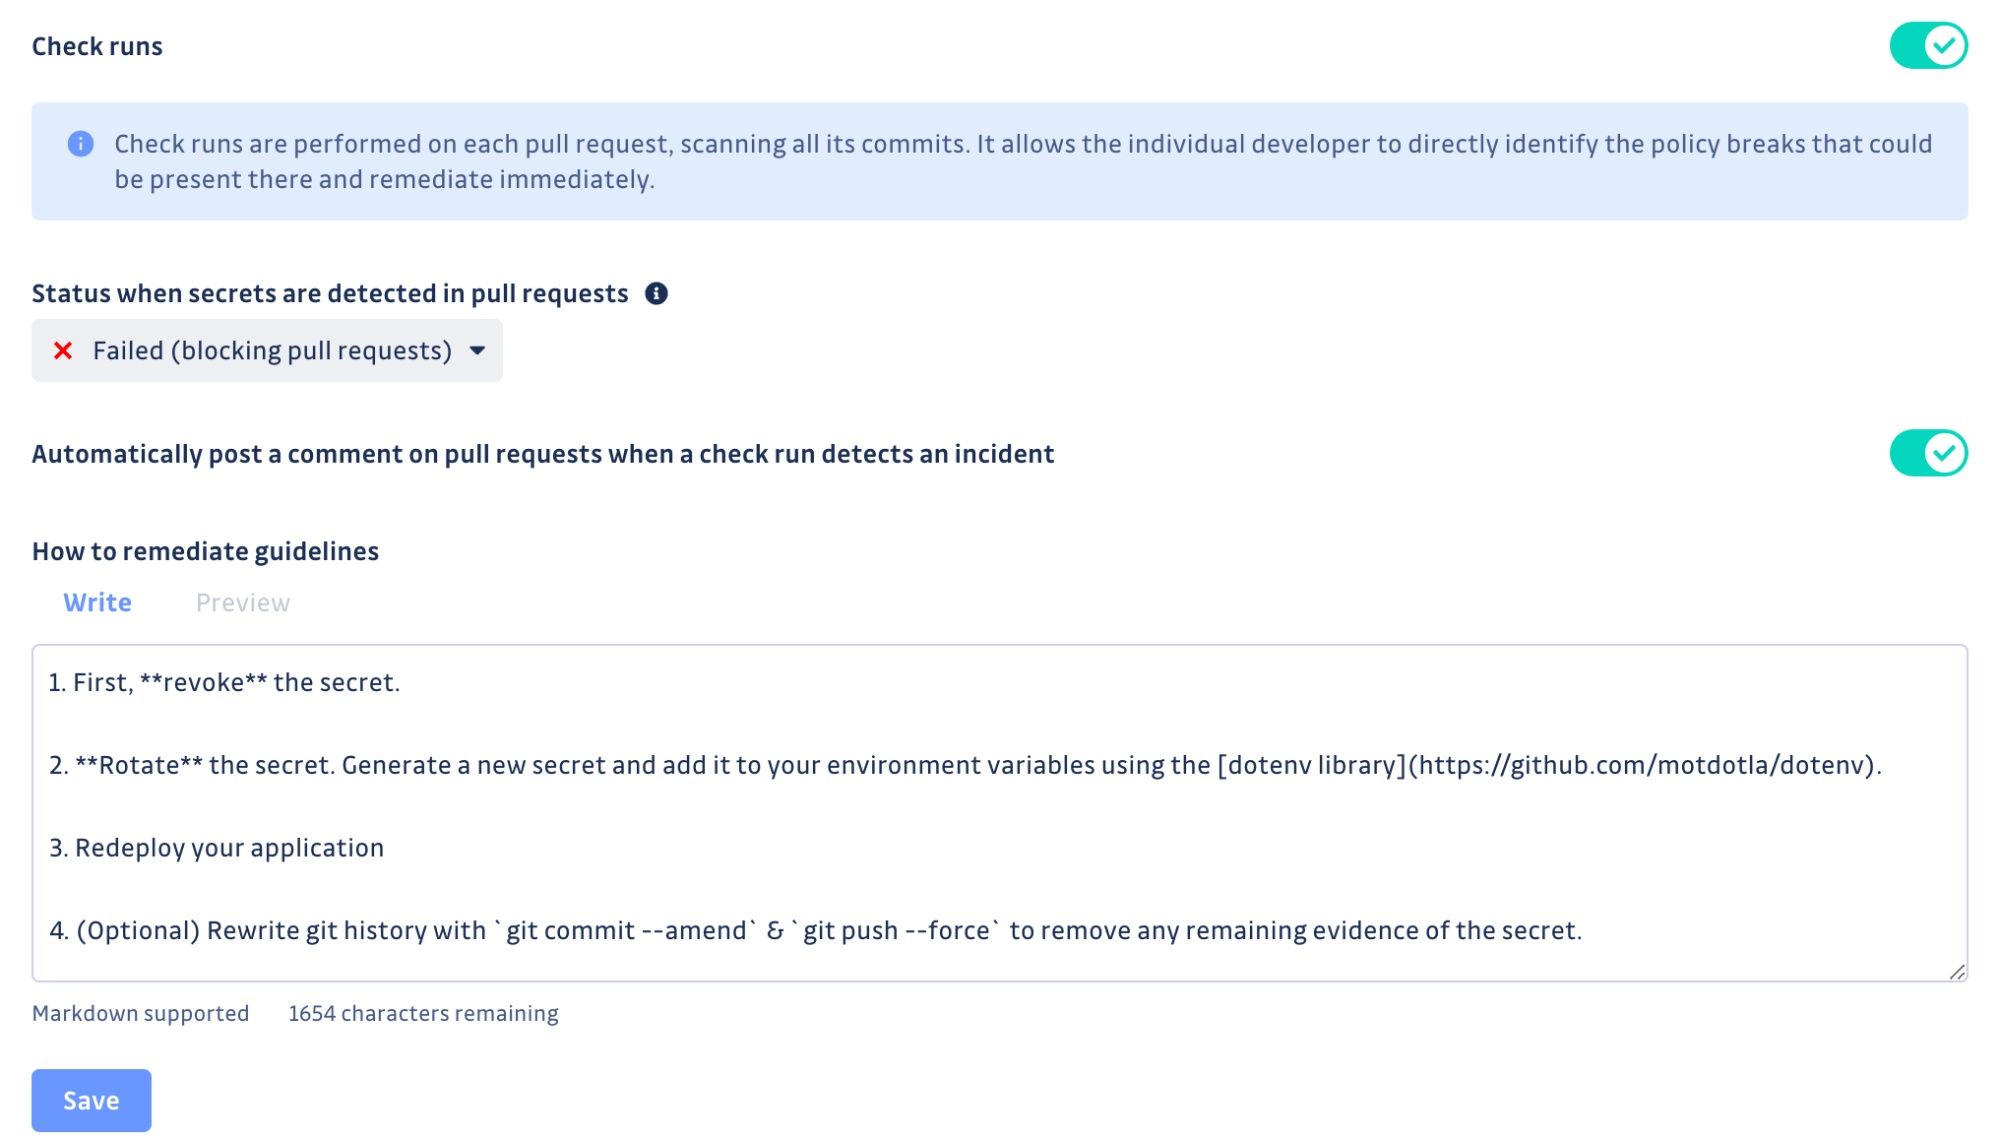Click the Check runs heading
Screen dimensions: 2000x1140
point(97,47)
